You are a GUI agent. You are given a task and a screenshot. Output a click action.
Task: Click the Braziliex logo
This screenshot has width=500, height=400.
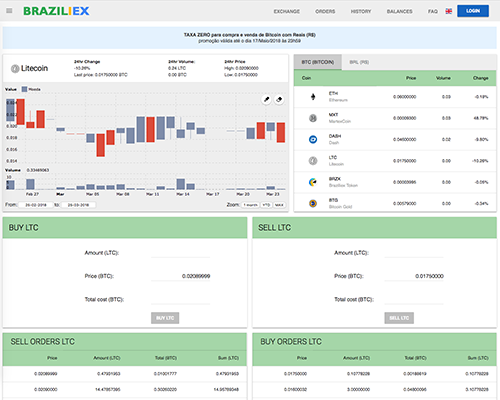point(56,11)
